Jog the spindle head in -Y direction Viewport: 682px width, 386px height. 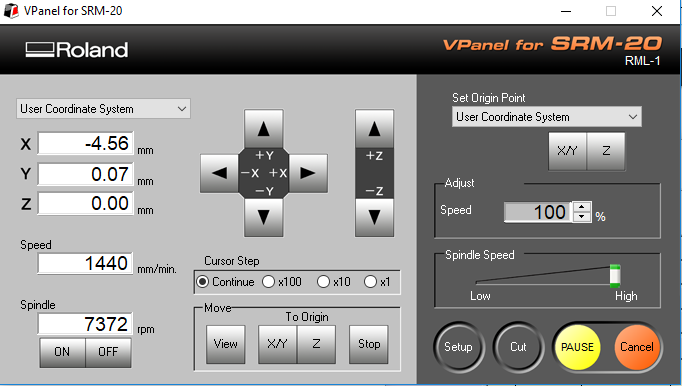264,217
